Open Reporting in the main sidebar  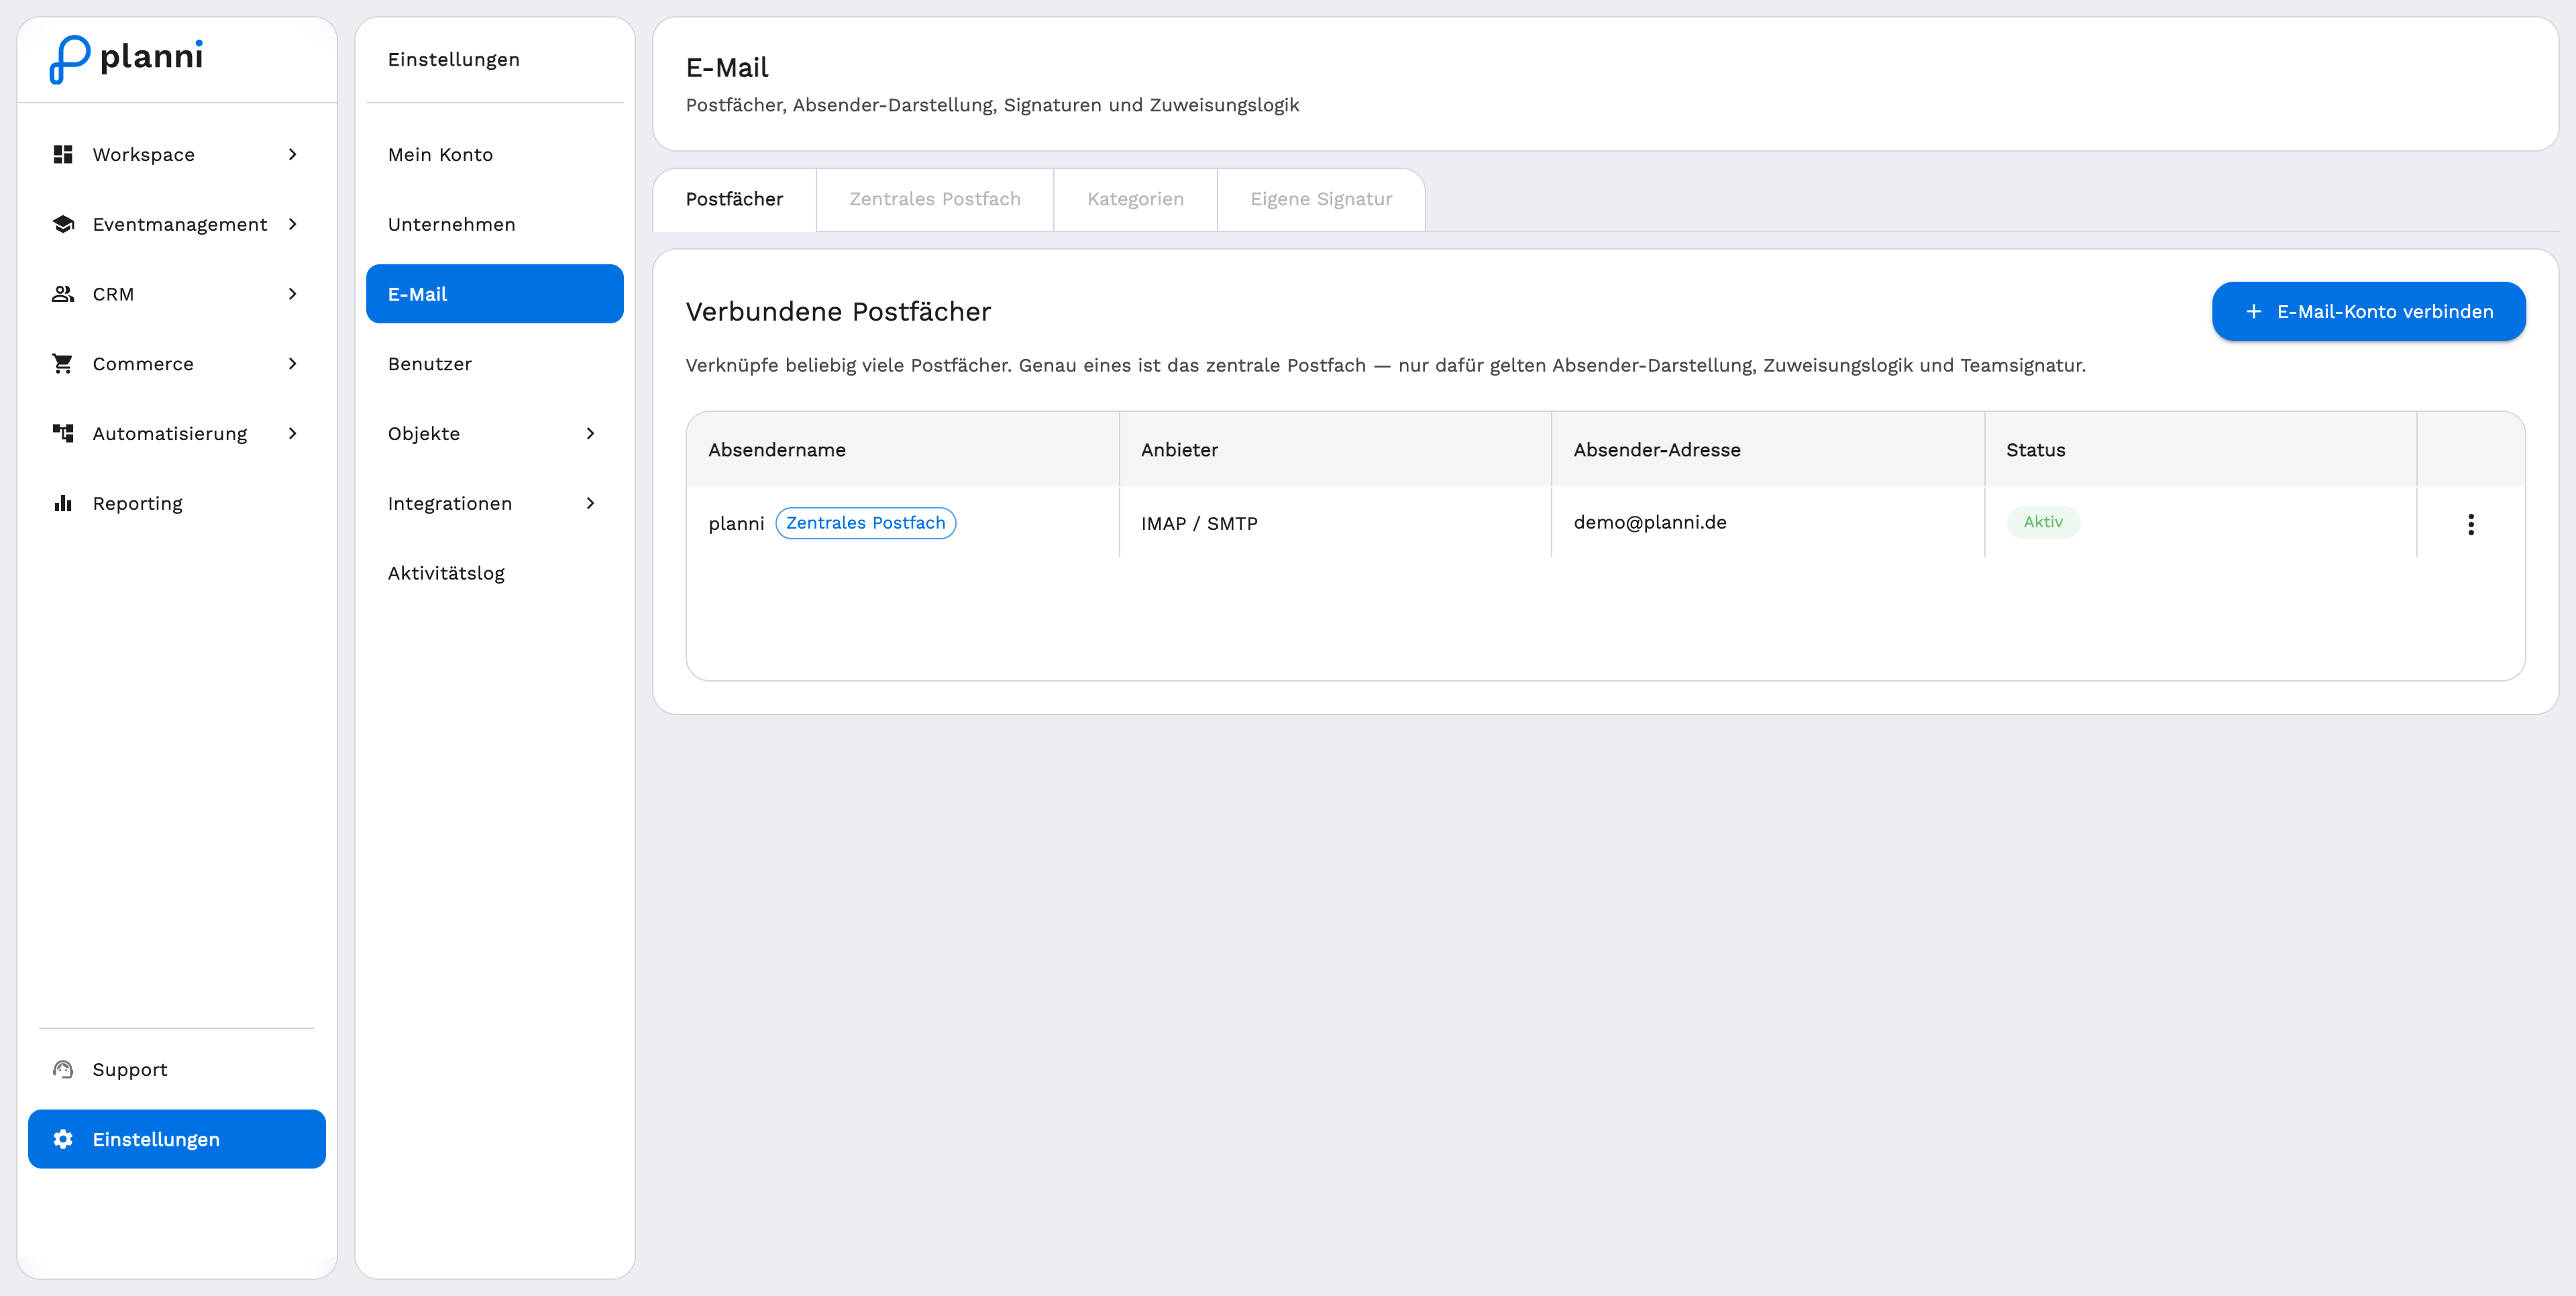click(177, 503)
